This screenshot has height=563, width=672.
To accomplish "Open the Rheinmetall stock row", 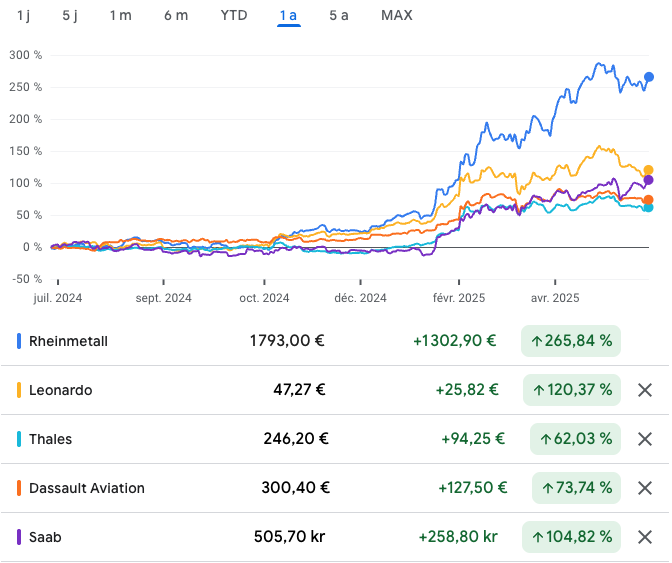I will point(335,341).
